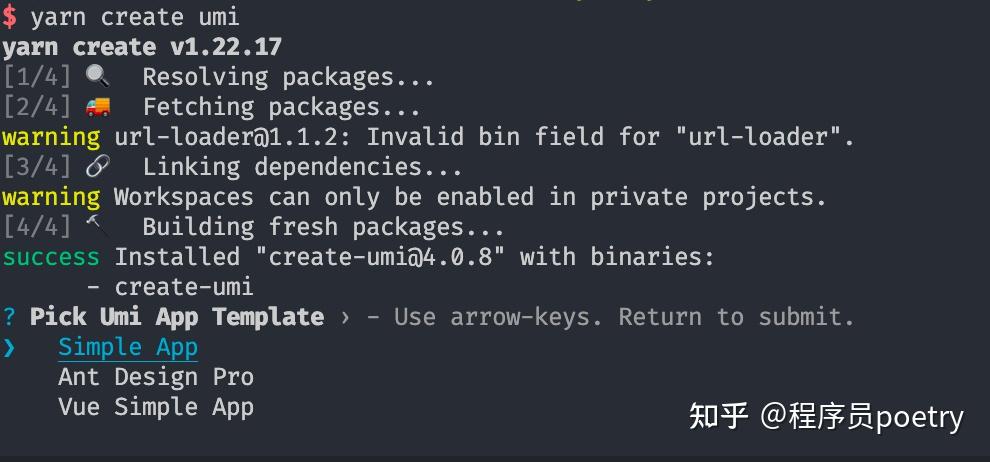Image resolution: width=990 pixels, height=462 pixels.
Task: Click the link chain emoji beside Linking dependencies
Action: [97, 167]
